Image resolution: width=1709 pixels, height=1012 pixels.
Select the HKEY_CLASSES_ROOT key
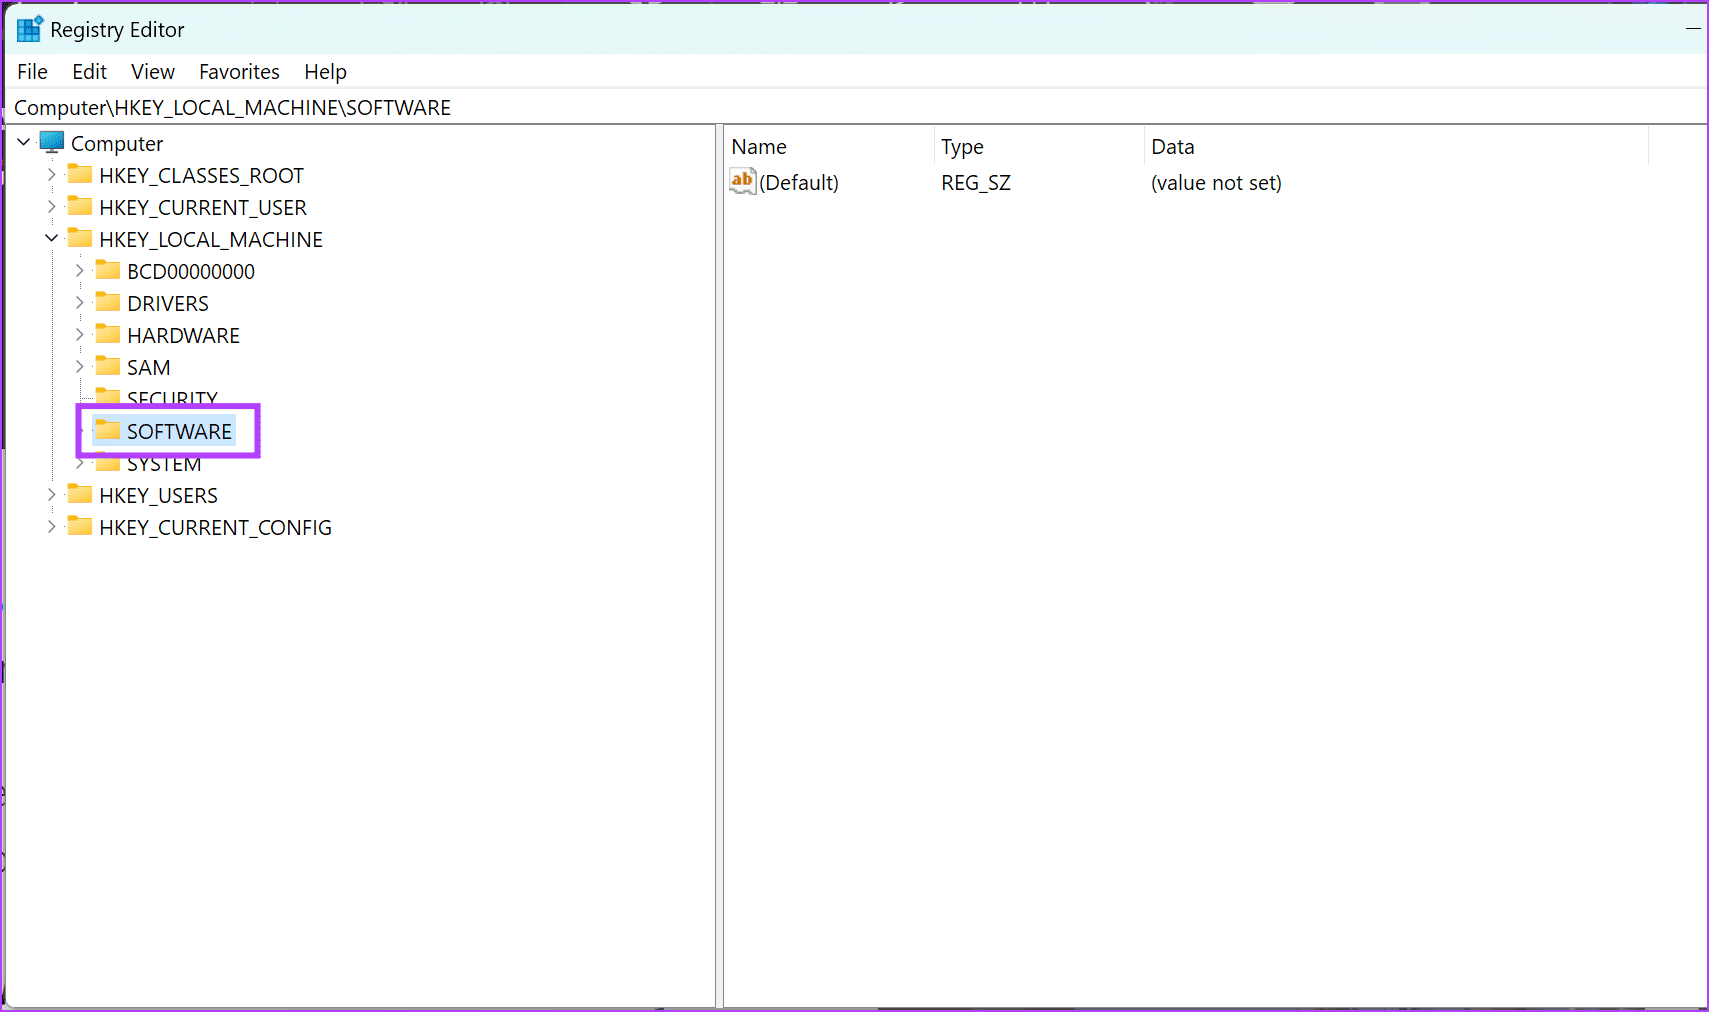(201, 176)
